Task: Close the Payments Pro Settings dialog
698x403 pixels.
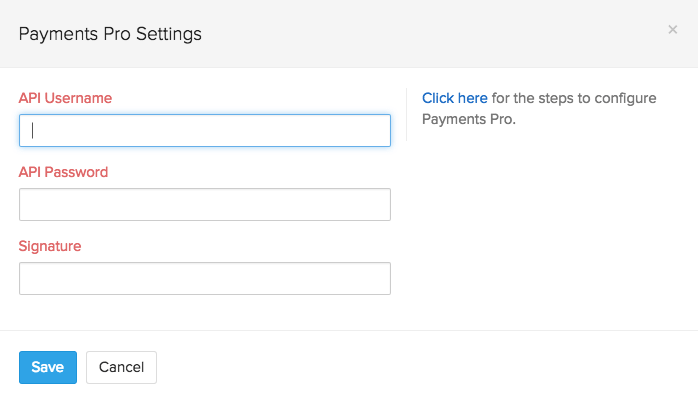Action: coord(673,30)
